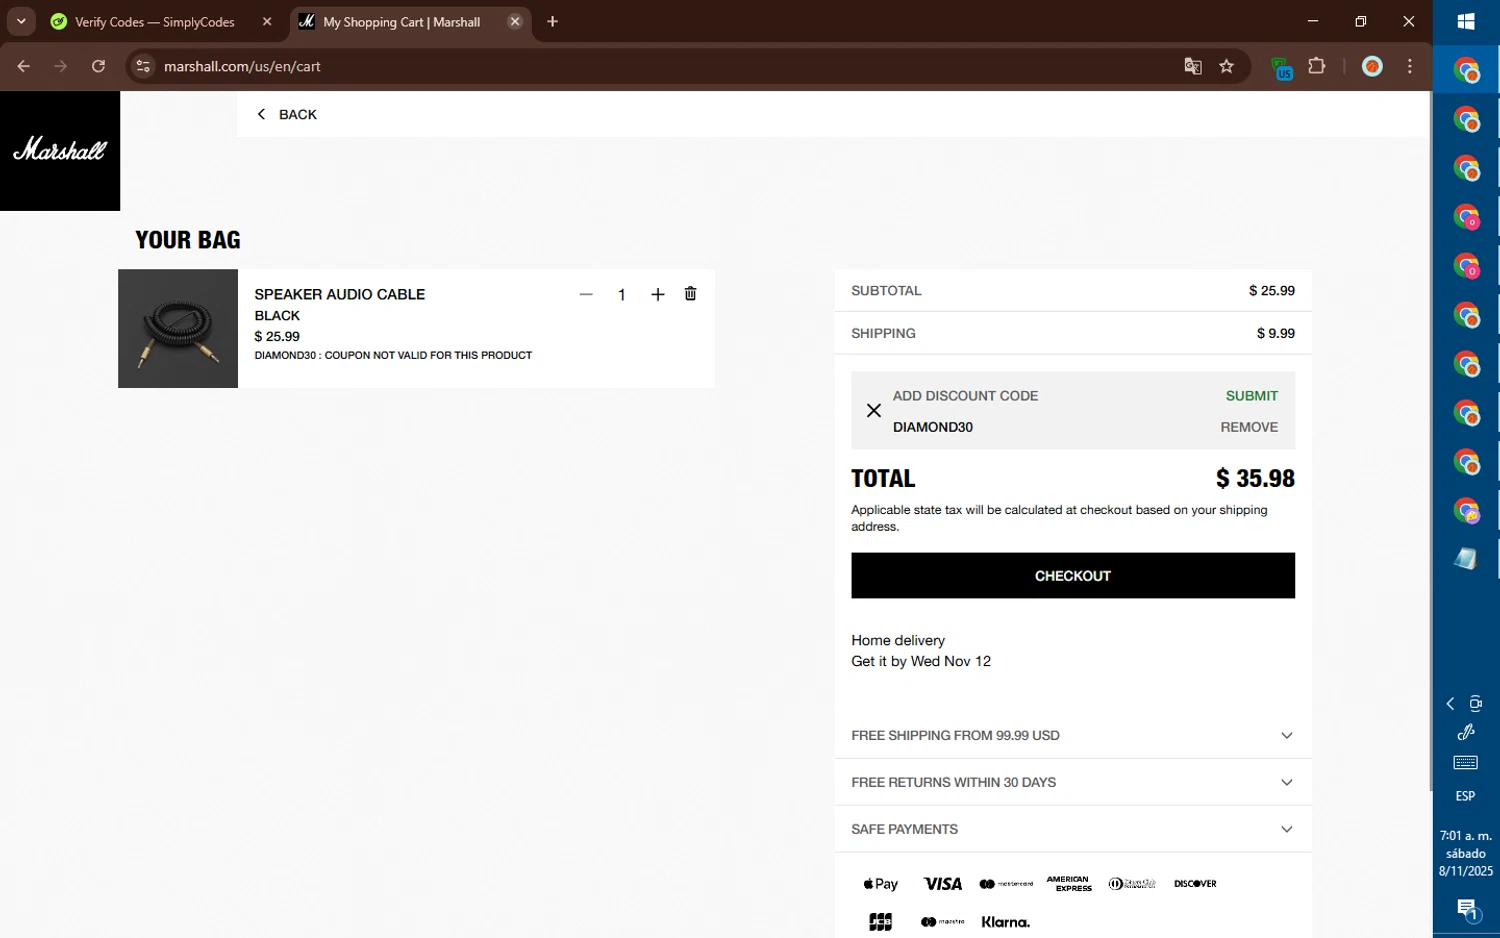Open the SPEAKER AUDIO CABLE product title
The image size is (1500, 938).
point(340,294)
